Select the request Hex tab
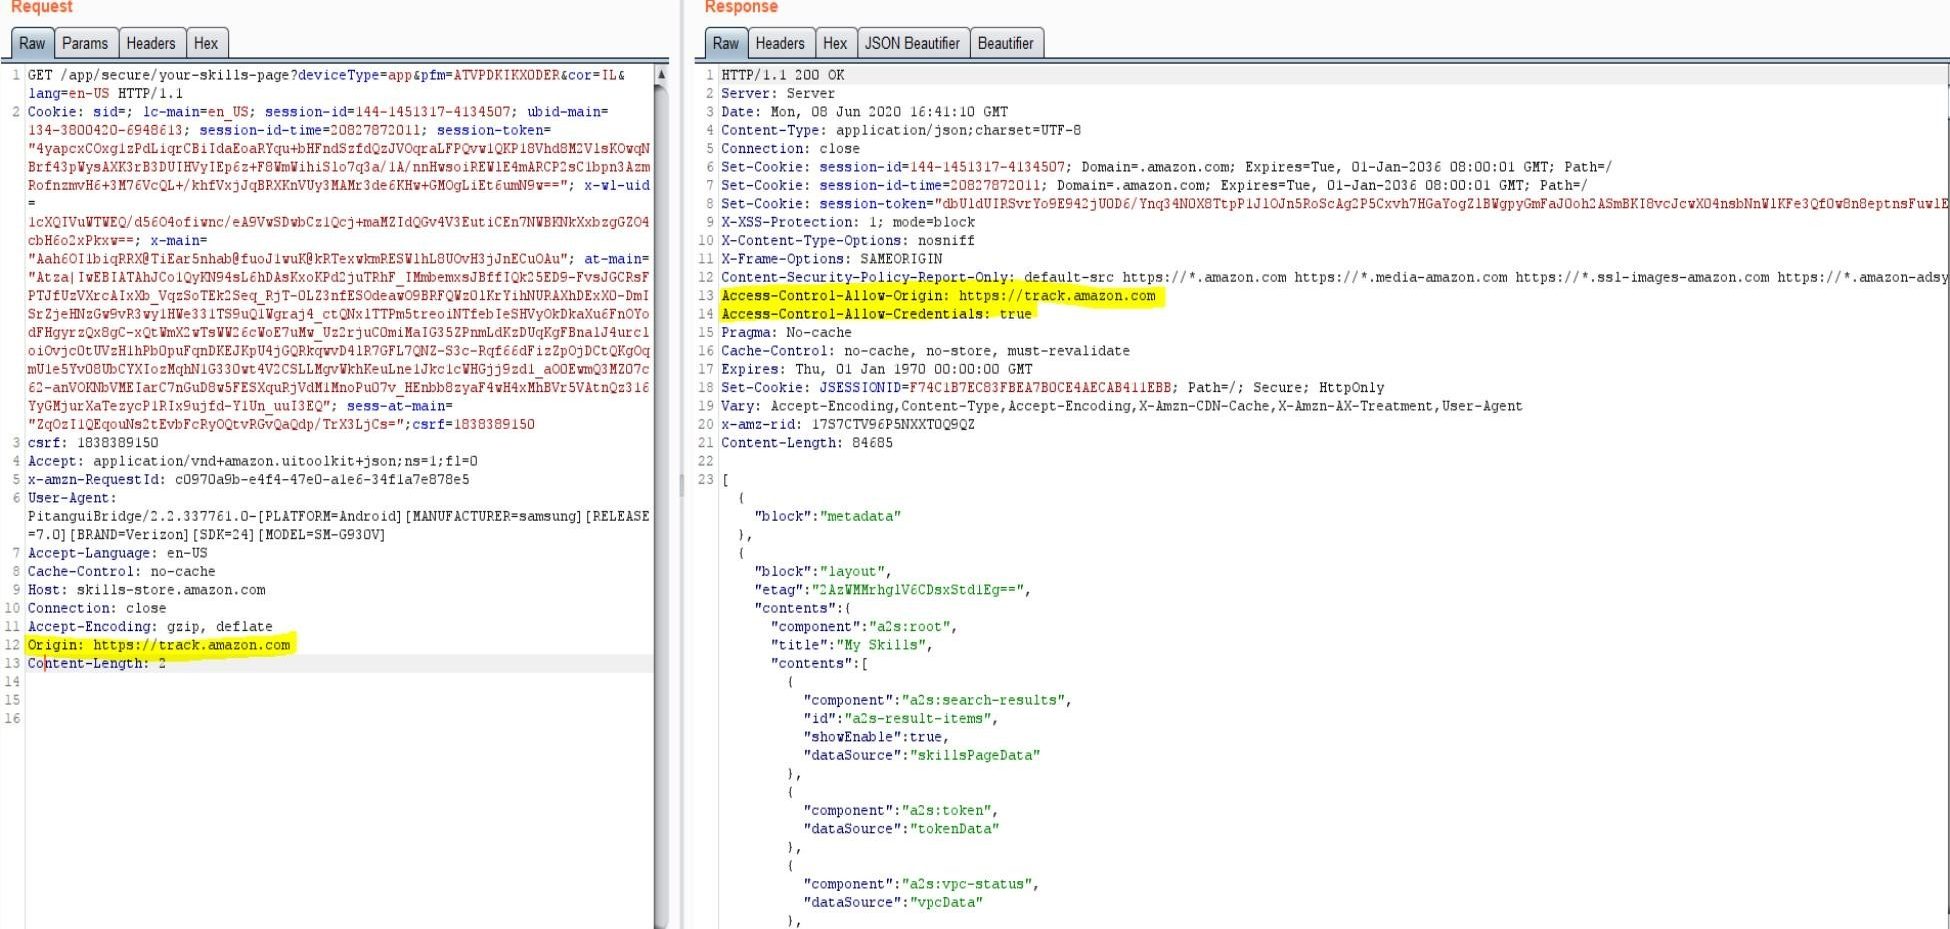Viewport: 1950px width, 929px height. 206,43
